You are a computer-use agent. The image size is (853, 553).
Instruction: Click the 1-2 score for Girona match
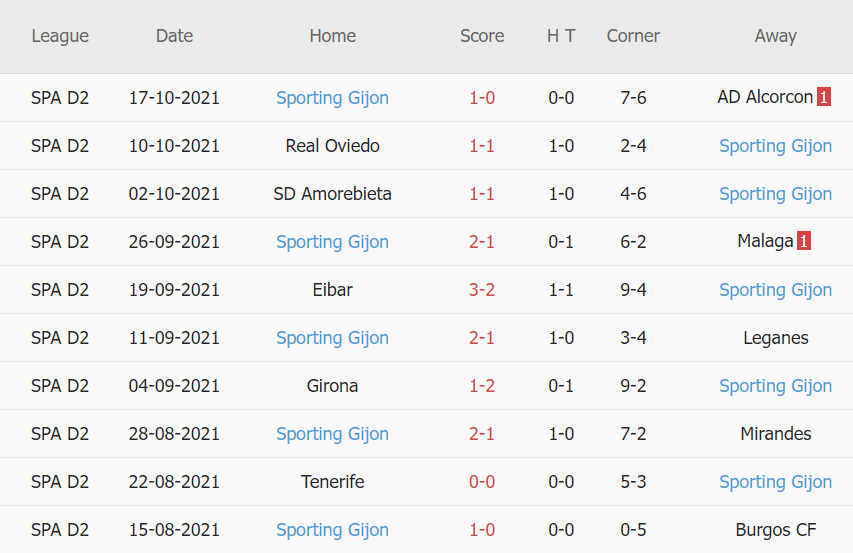coord(482,386)
